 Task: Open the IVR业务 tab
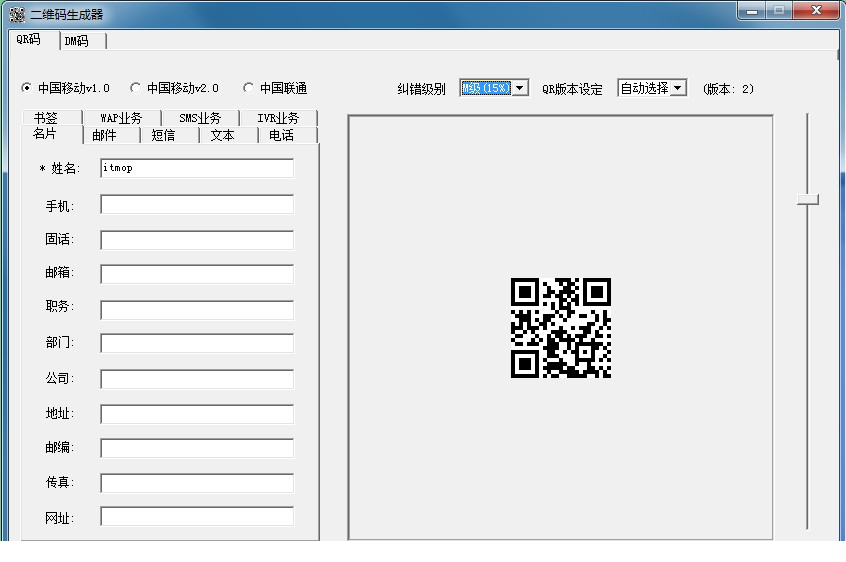278,118
